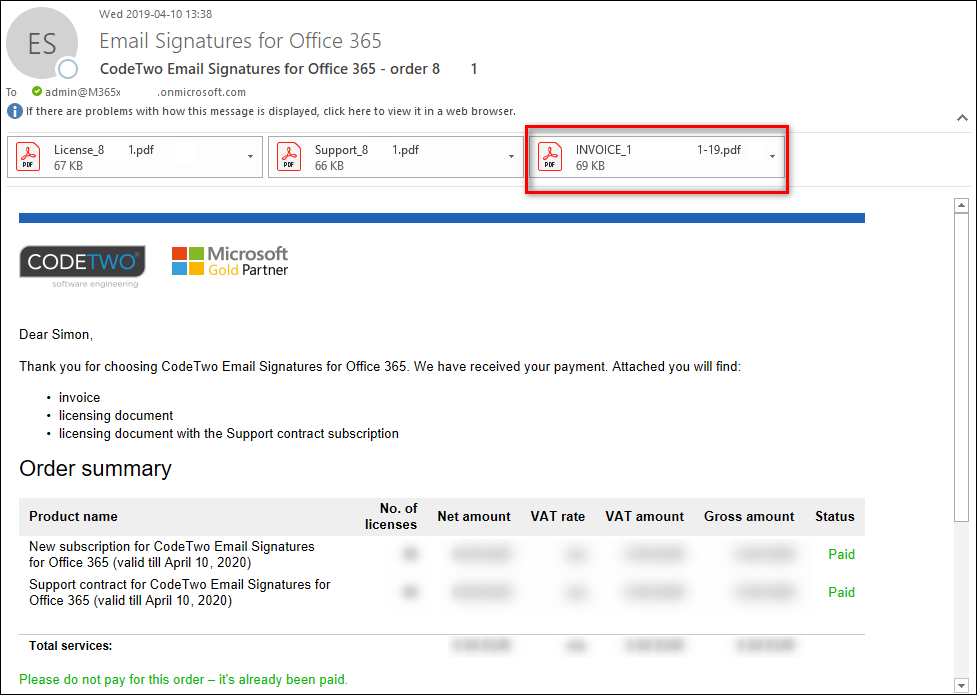Click the 69 KB file size label
Image resolution: width=977 pixels, height=695 pixels.
[x=590, y=166]
